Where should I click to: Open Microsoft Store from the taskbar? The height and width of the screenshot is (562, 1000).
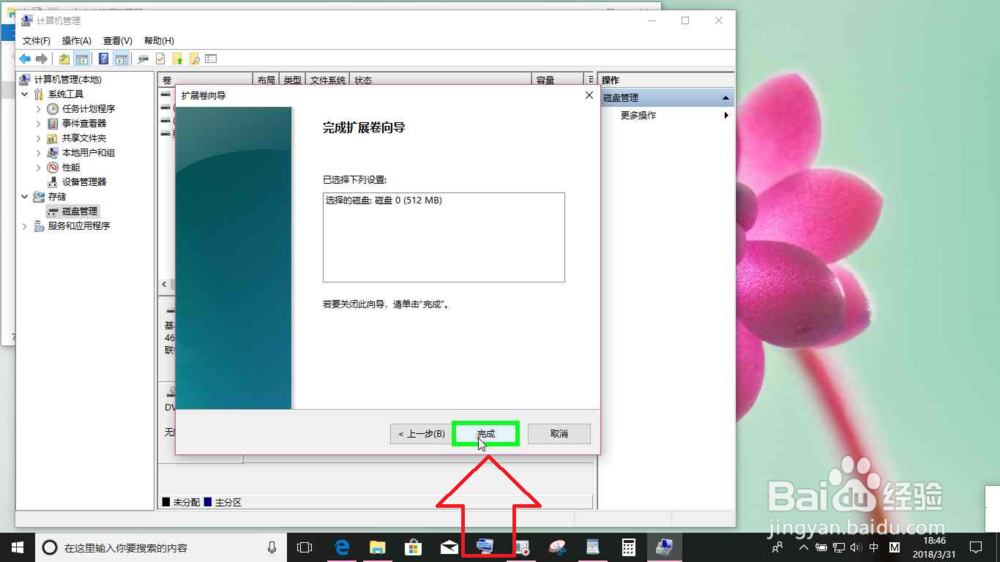coord(413,547)
